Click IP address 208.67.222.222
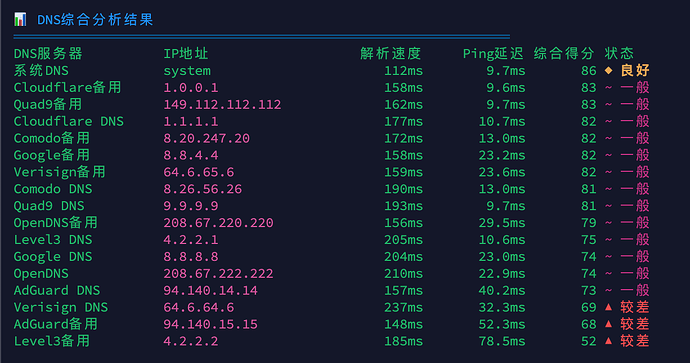The image size is (690, 363). click(x=219, y=274)
